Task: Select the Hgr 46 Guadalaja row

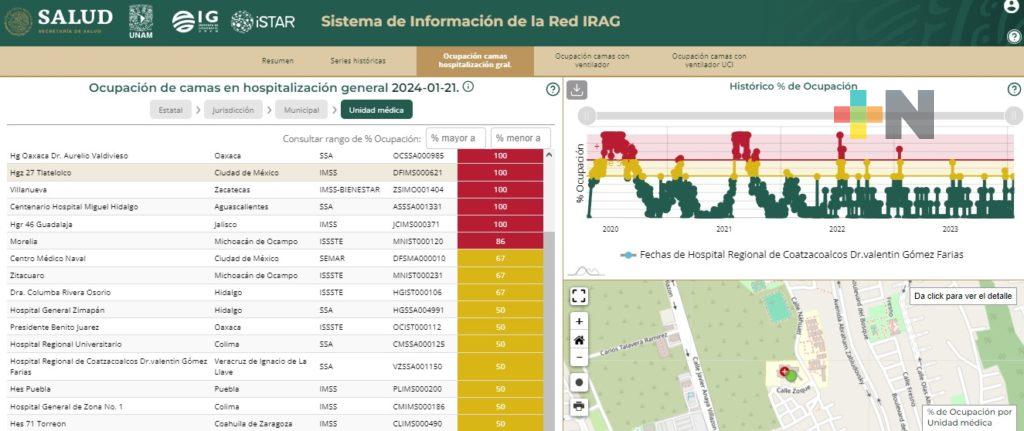Action: (276, 224)
